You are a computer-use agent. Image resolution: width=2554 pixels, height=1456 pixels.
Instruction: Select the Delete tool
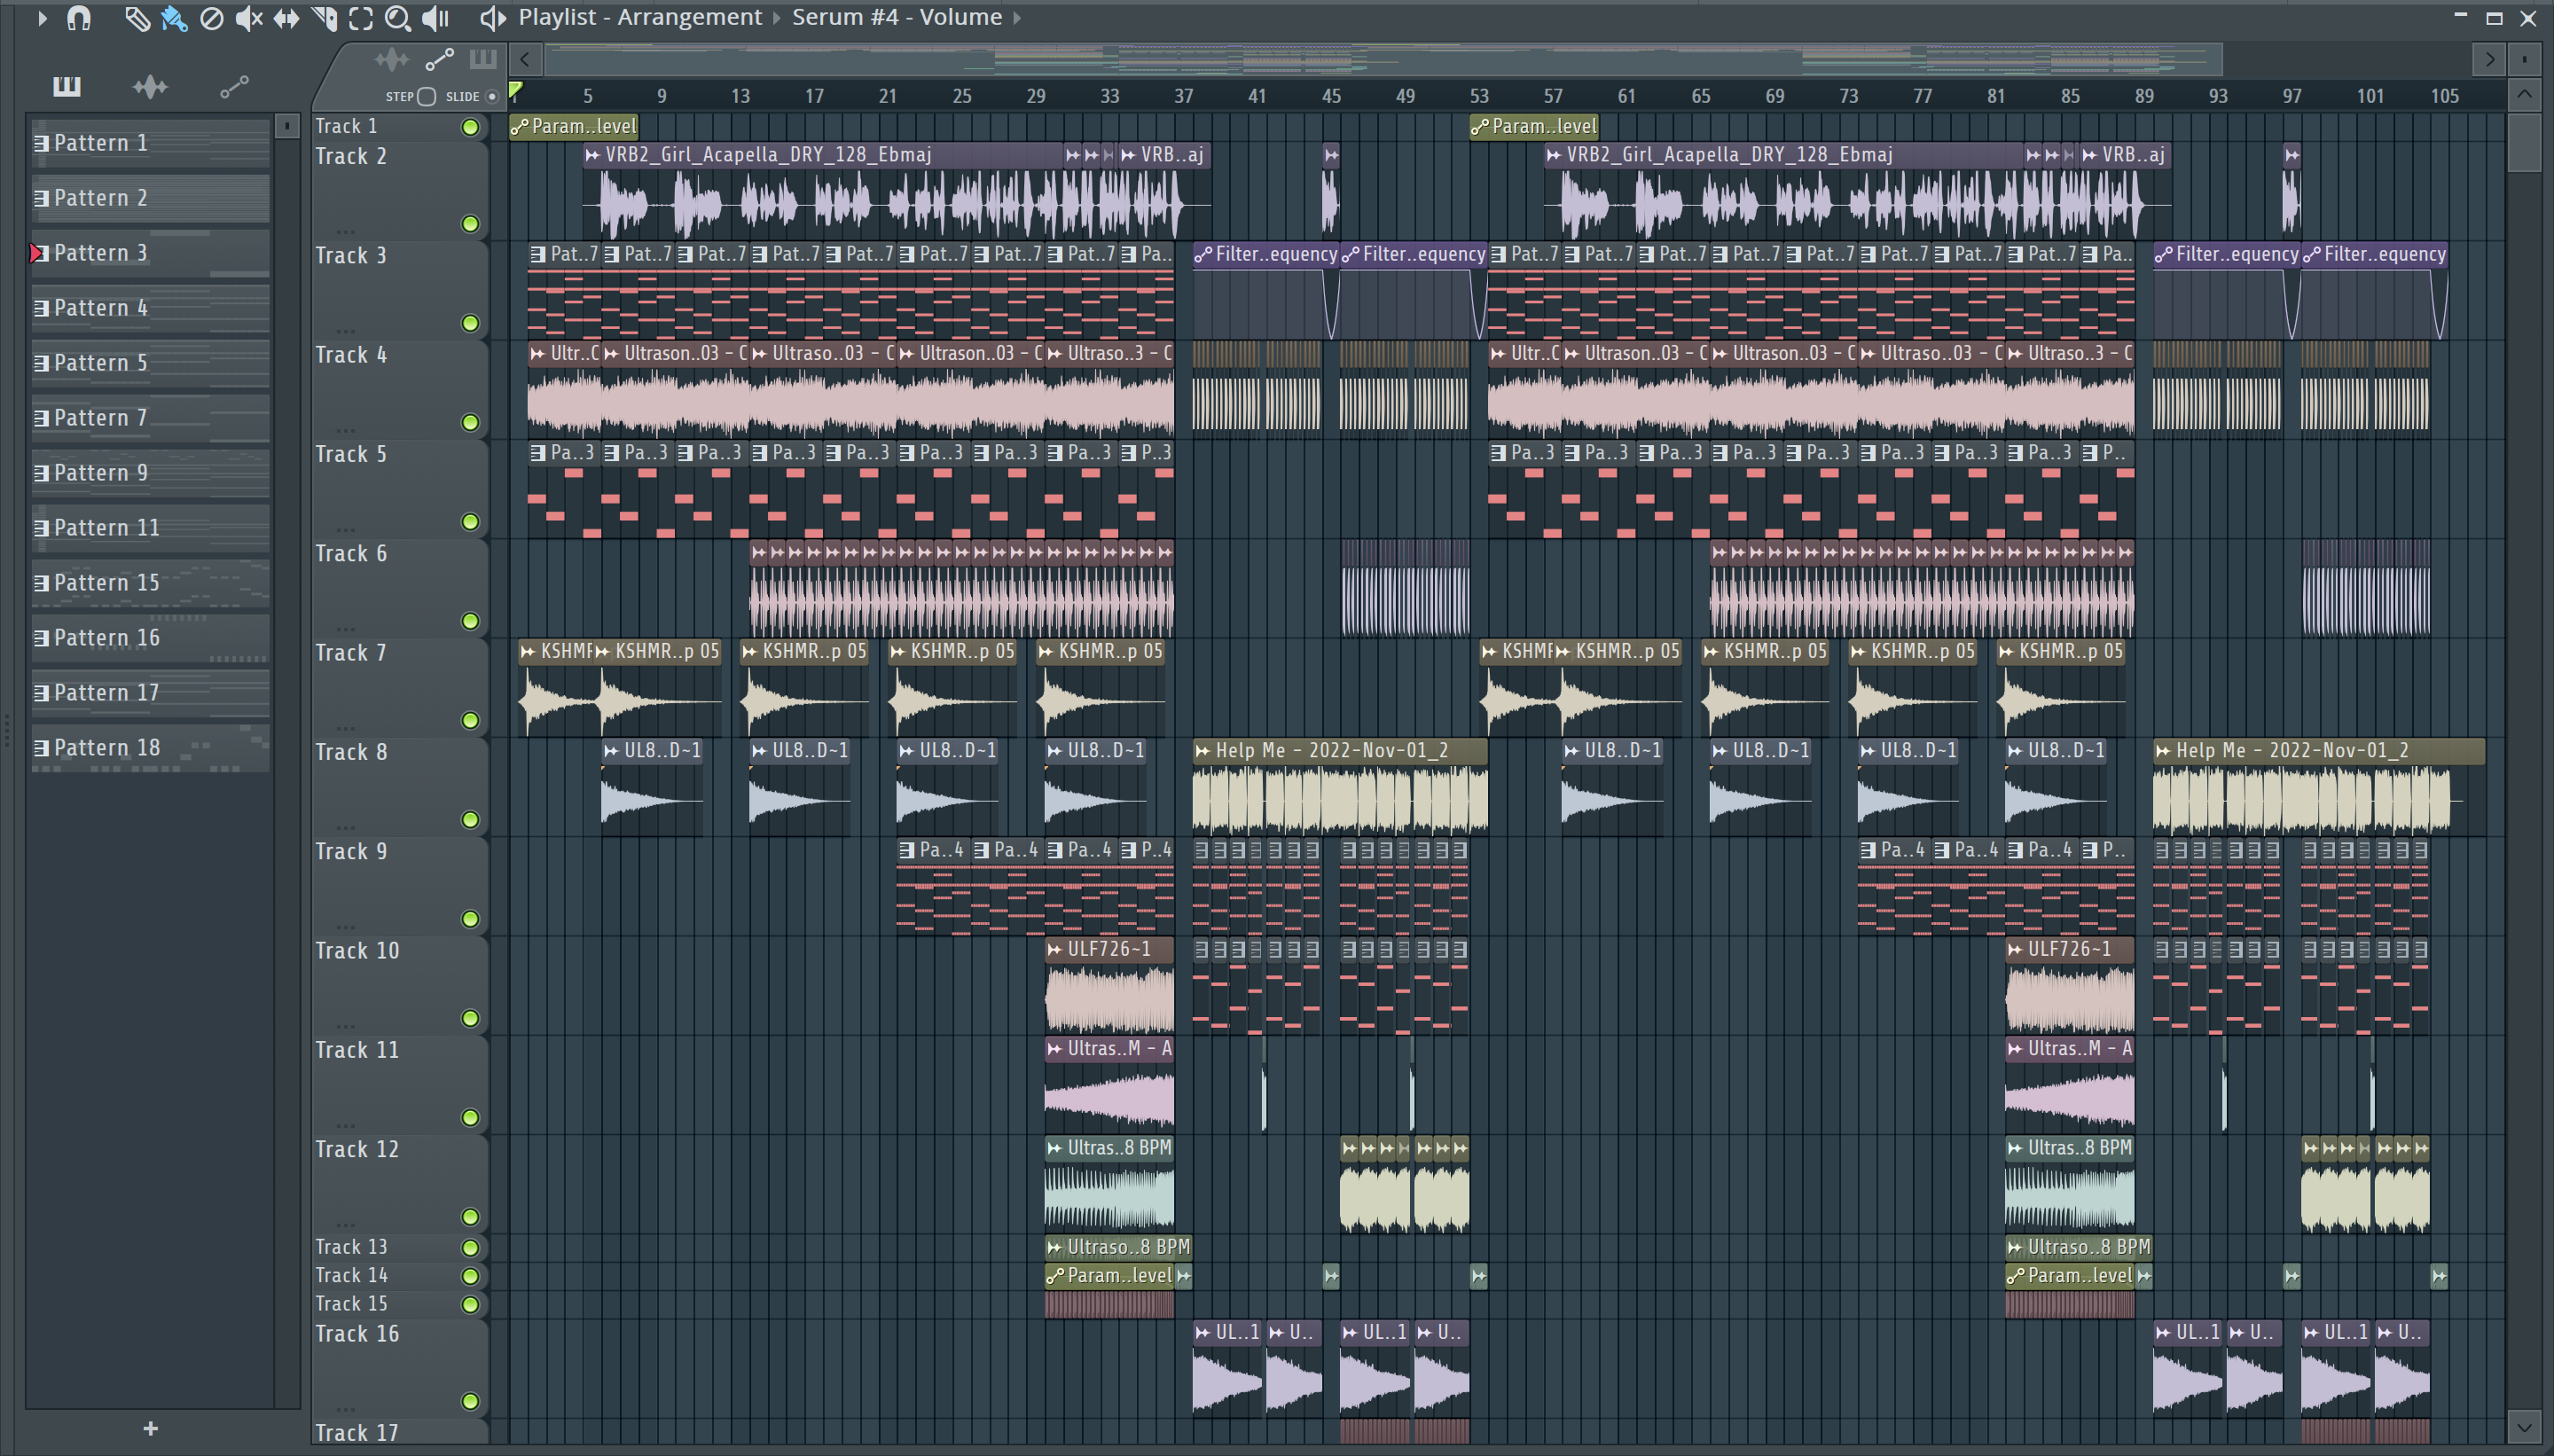(211, 18)
